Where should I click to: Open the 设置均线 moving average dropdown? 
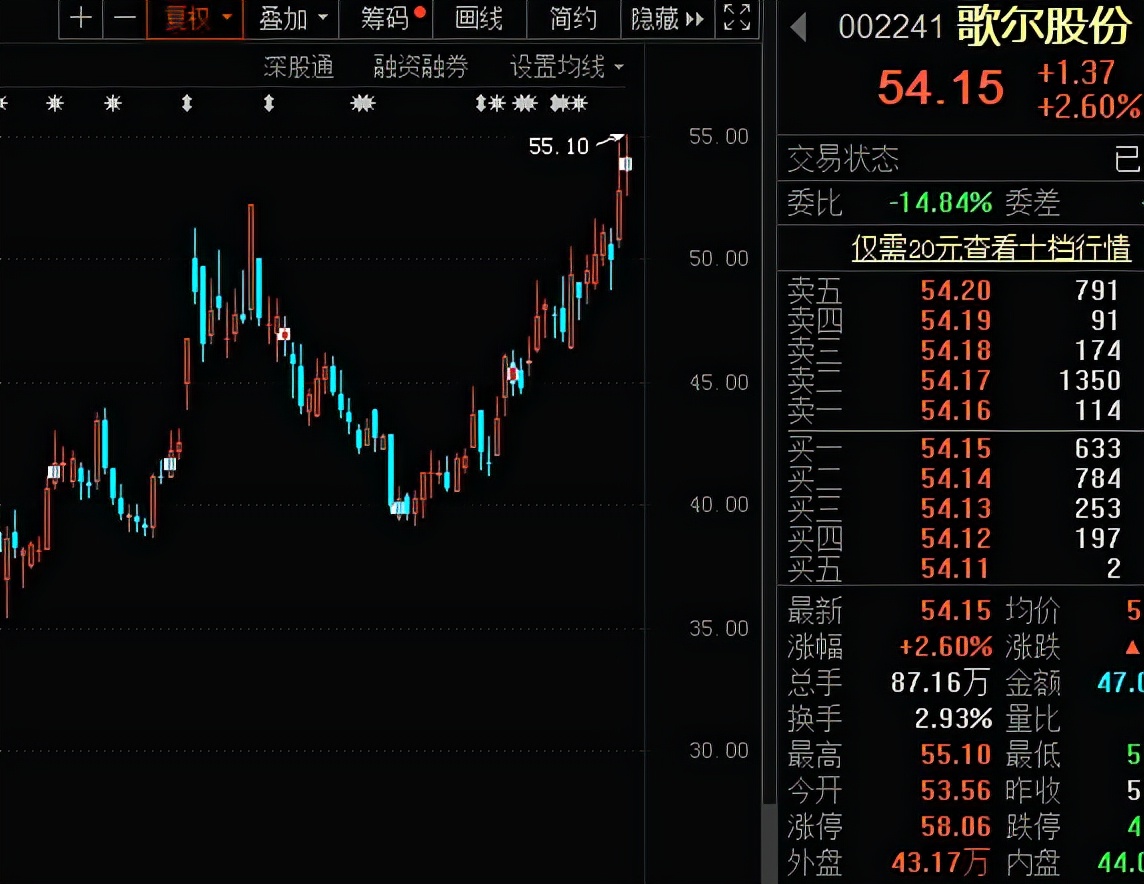566,67
